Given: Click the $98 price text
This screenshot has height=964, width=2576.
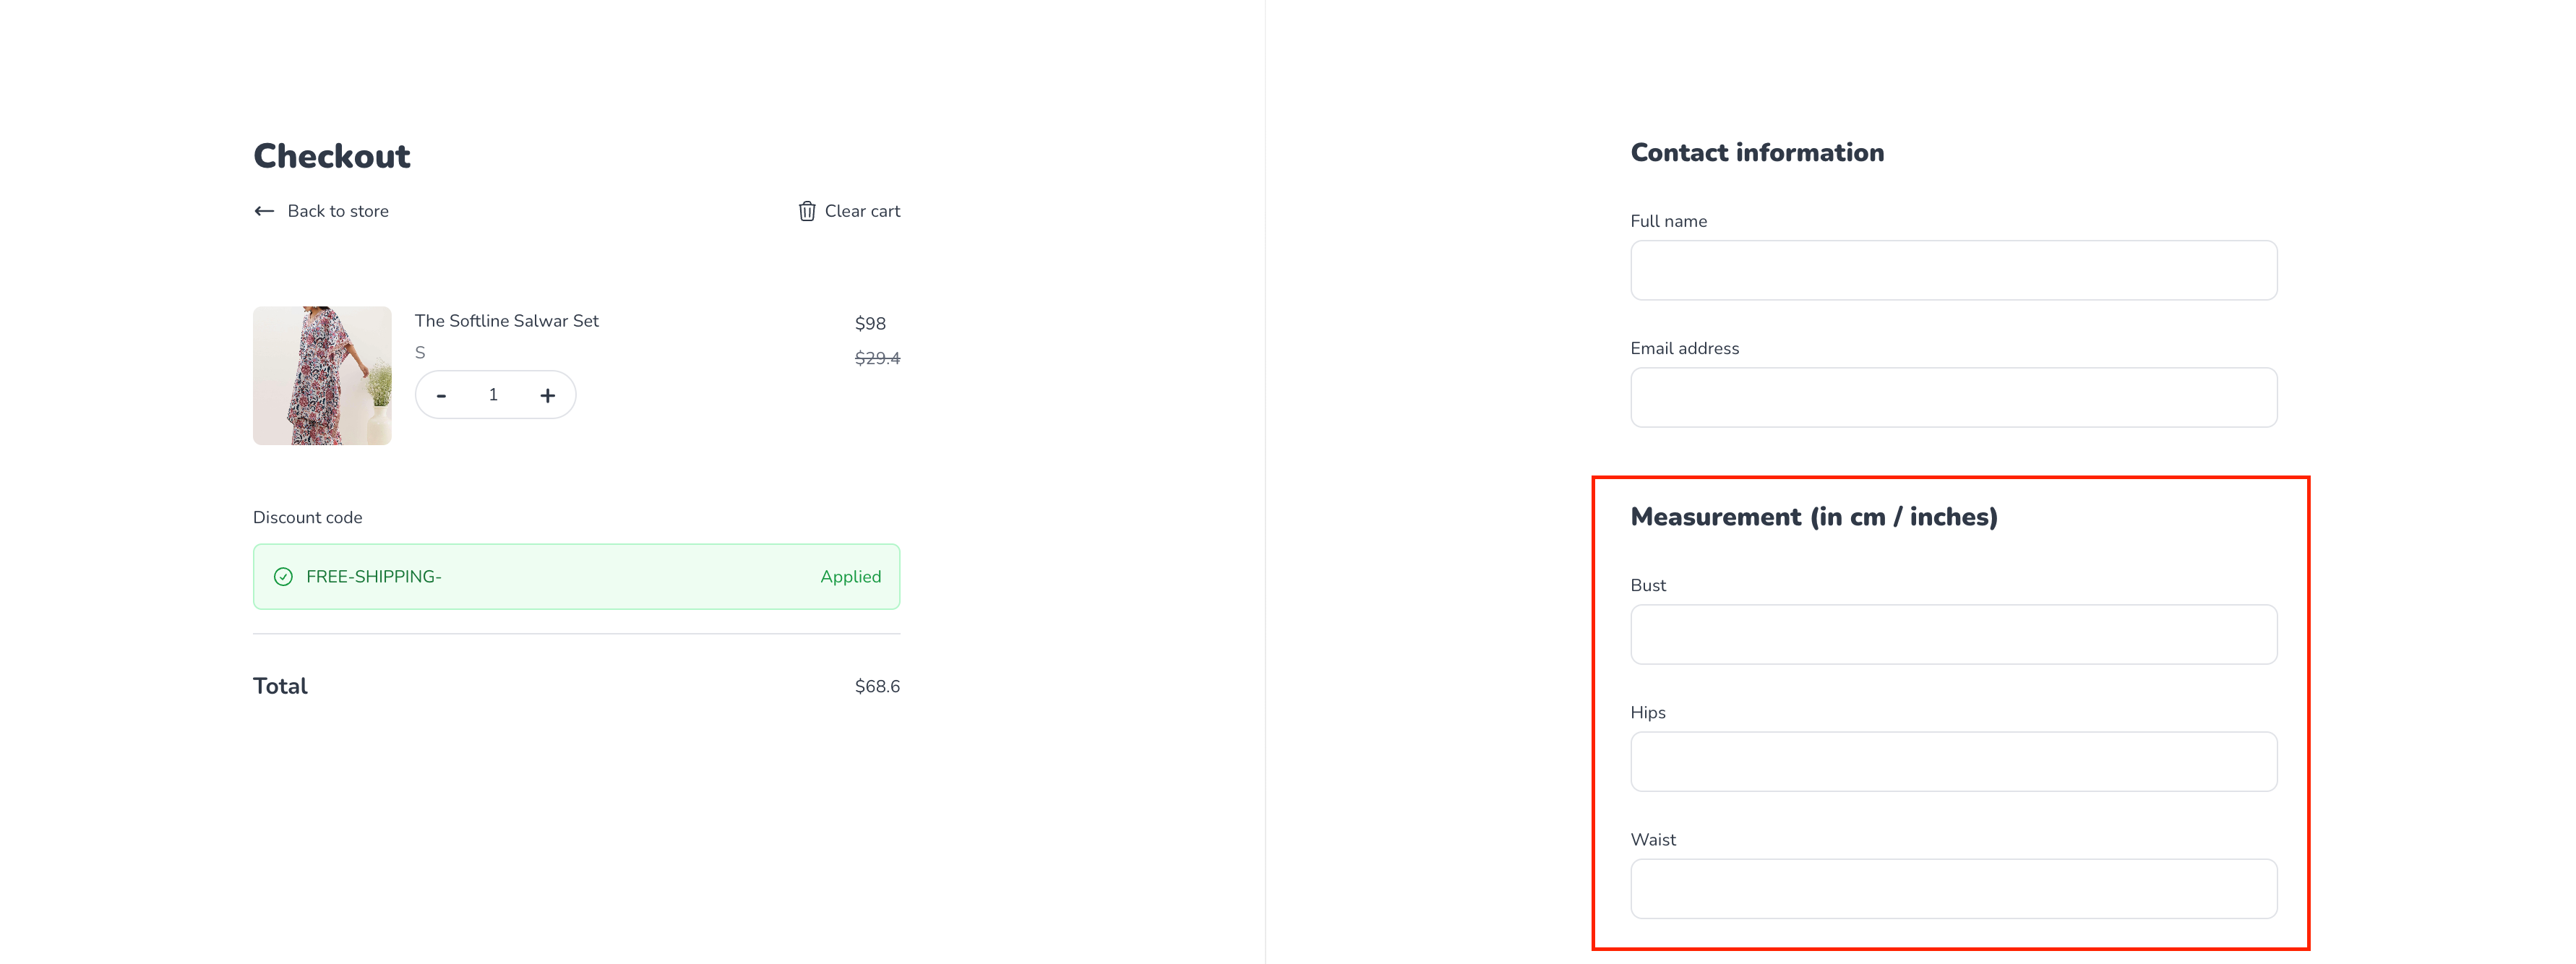Looking at the screenshot, I should point(870,323).
